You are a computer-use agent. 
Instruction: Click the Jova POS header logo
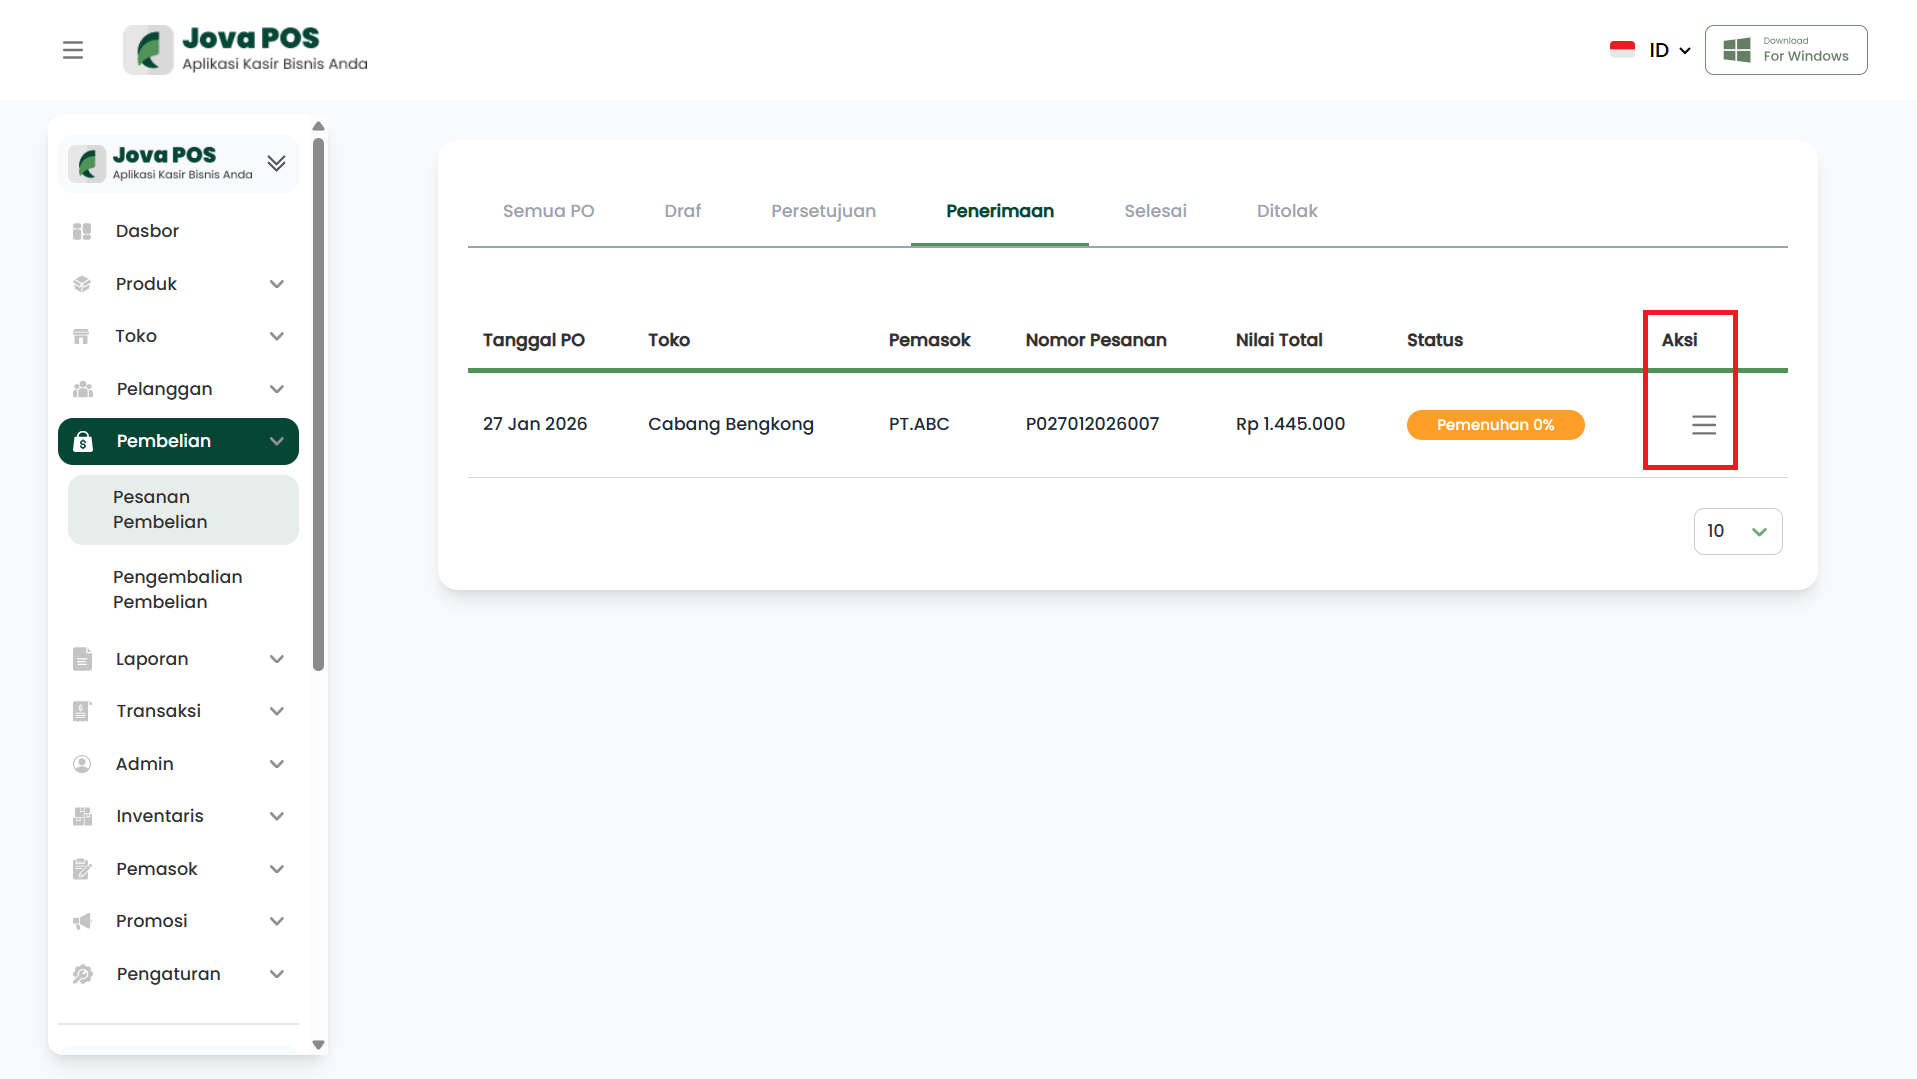click(x=246, y=50)
